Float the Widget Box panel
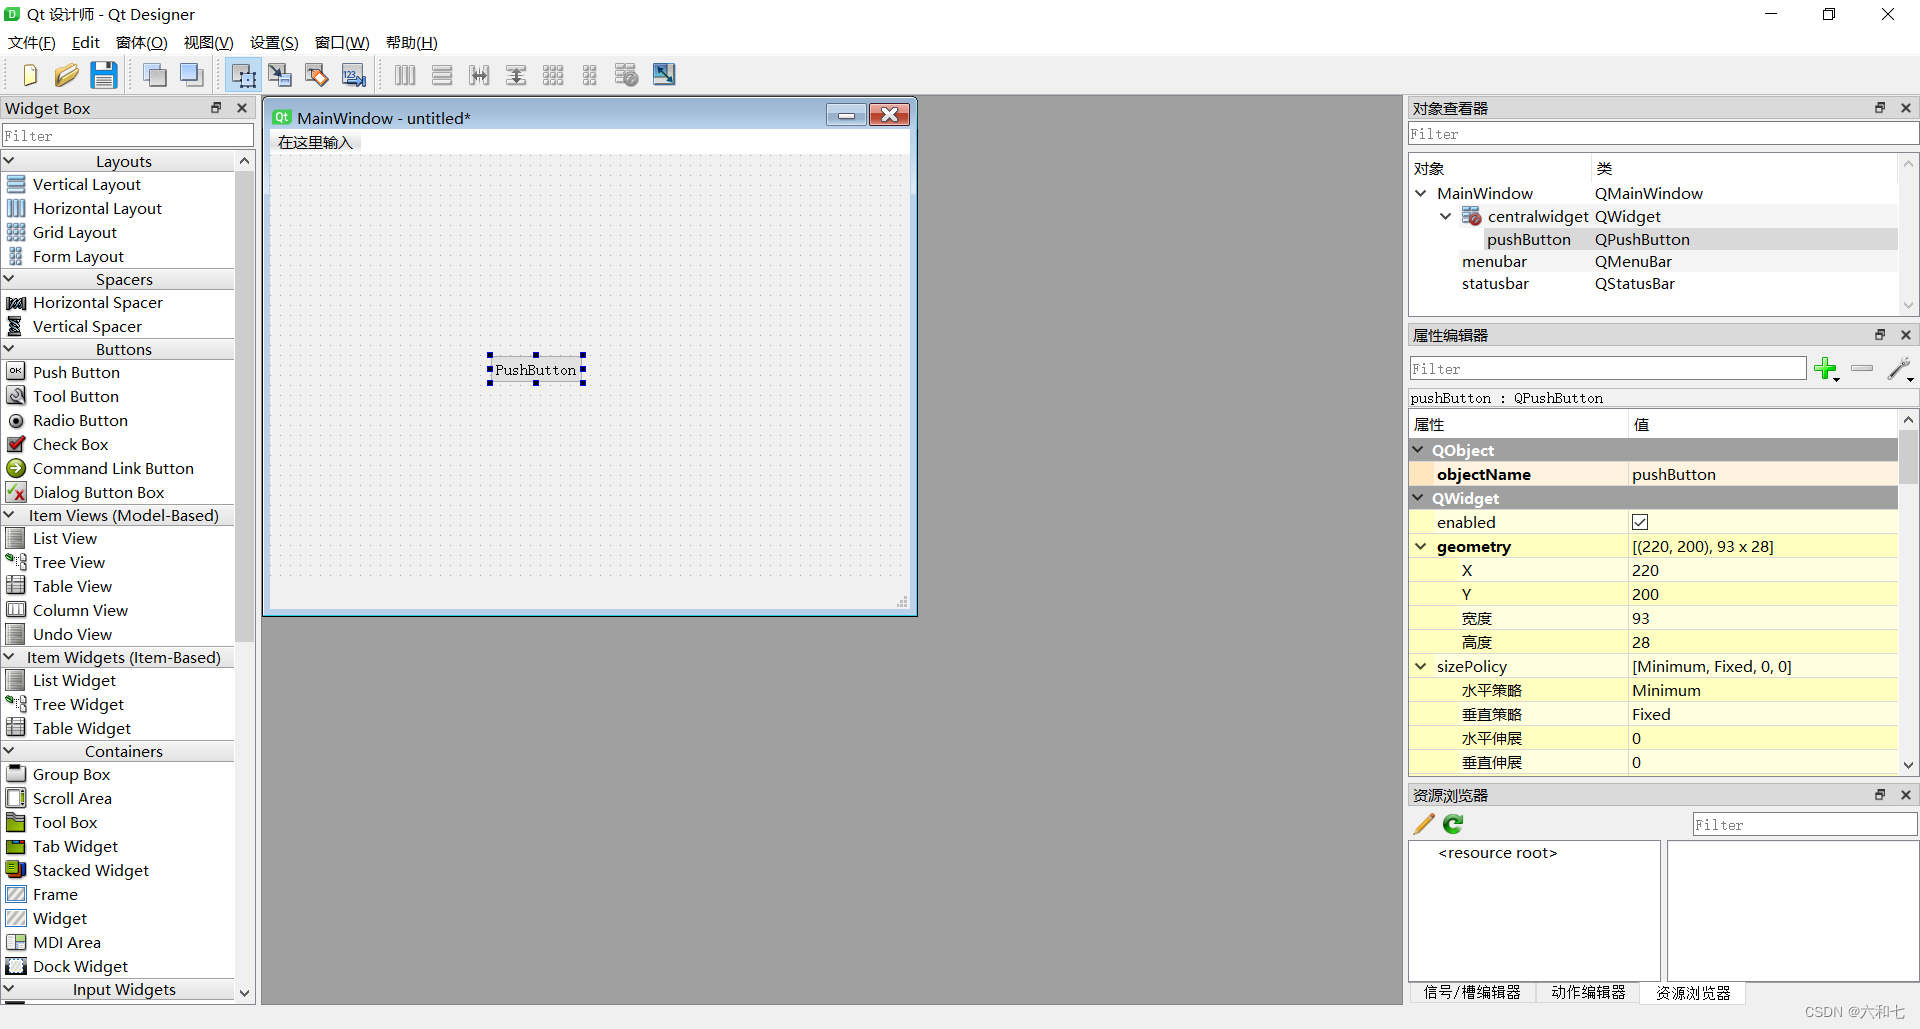The image size is (1920, 1029). 216,108
